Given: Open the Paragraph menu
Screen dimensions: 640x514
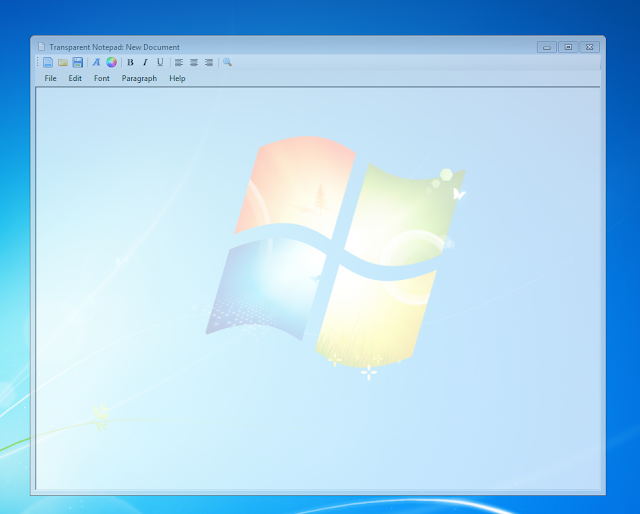Looking at the screenshot, I should 139,78.
